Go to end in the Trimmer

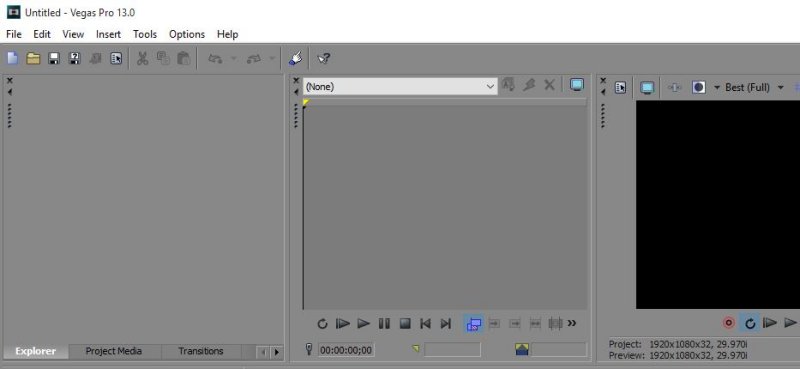coord(446,324)
